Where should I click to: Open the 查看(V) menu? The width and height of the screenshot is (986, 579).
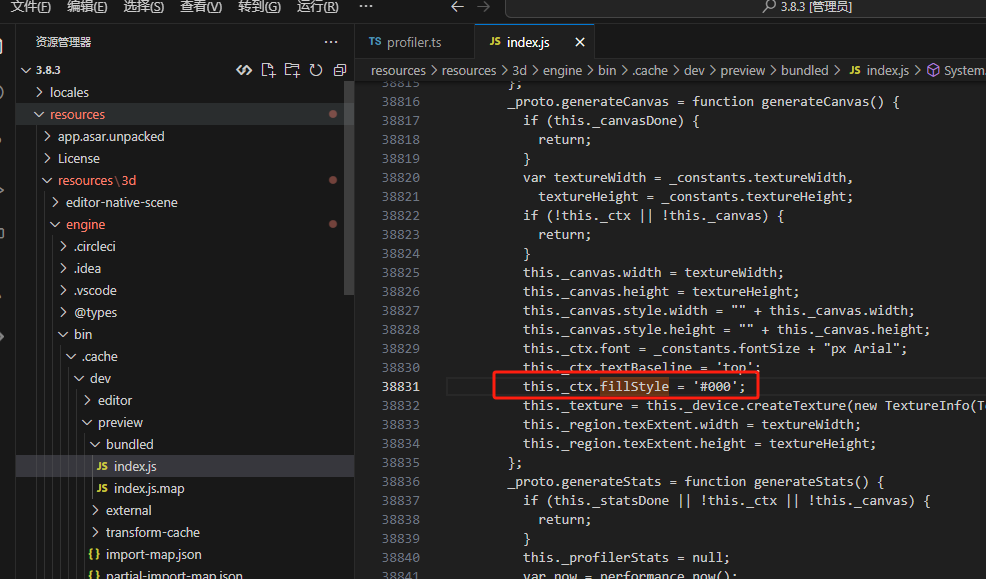click(201, 7)
